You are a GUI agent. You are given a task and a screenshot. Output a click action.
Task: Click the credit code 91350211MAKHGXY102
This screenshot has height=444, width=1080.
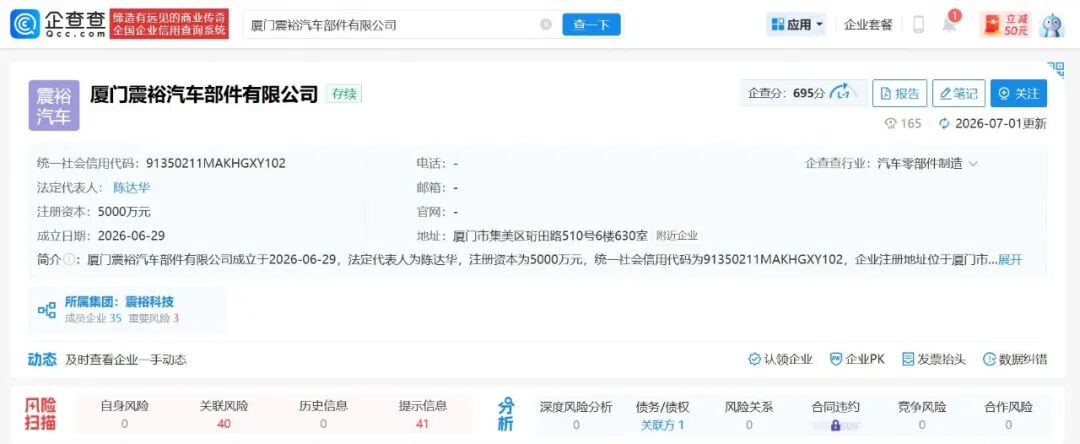(x=216, y=163)
